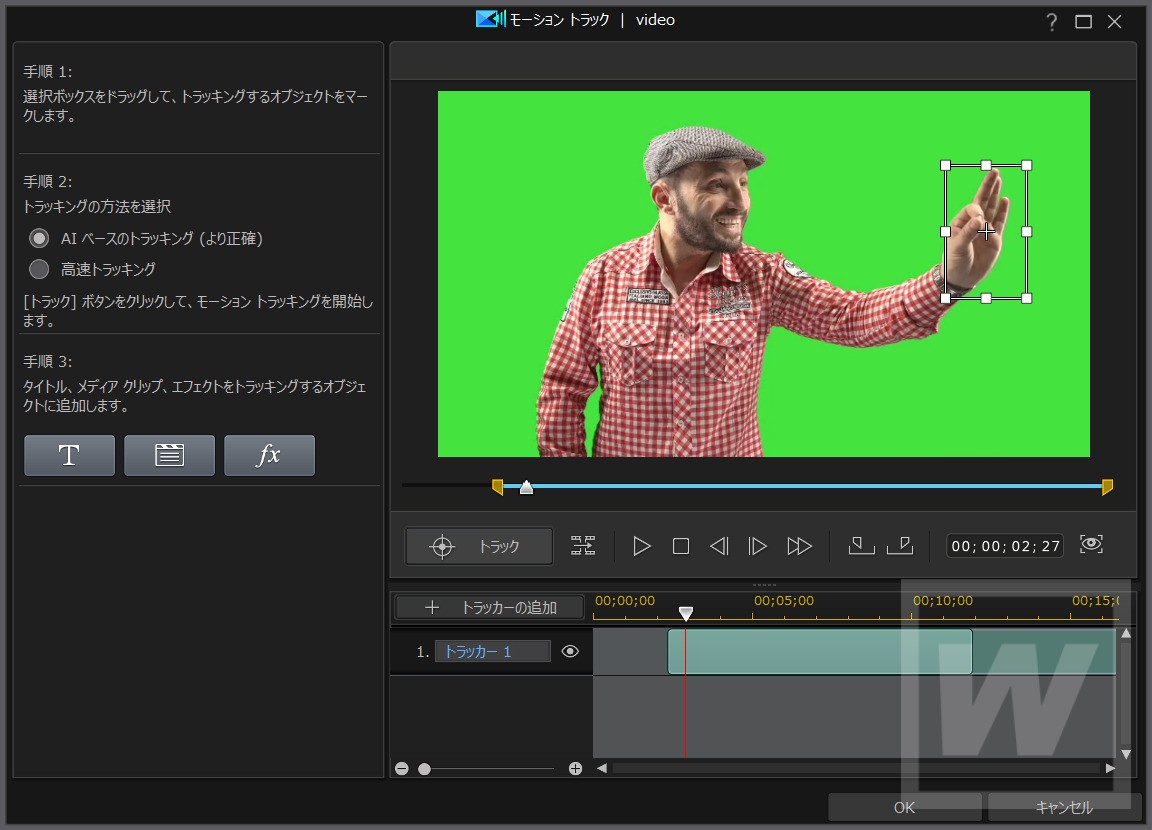Viewport: 1152px width, 830px height.
Task: Select high-speed tracking (高速トラッキング) option
Action: pyautogui.click(x=39, y=270)
